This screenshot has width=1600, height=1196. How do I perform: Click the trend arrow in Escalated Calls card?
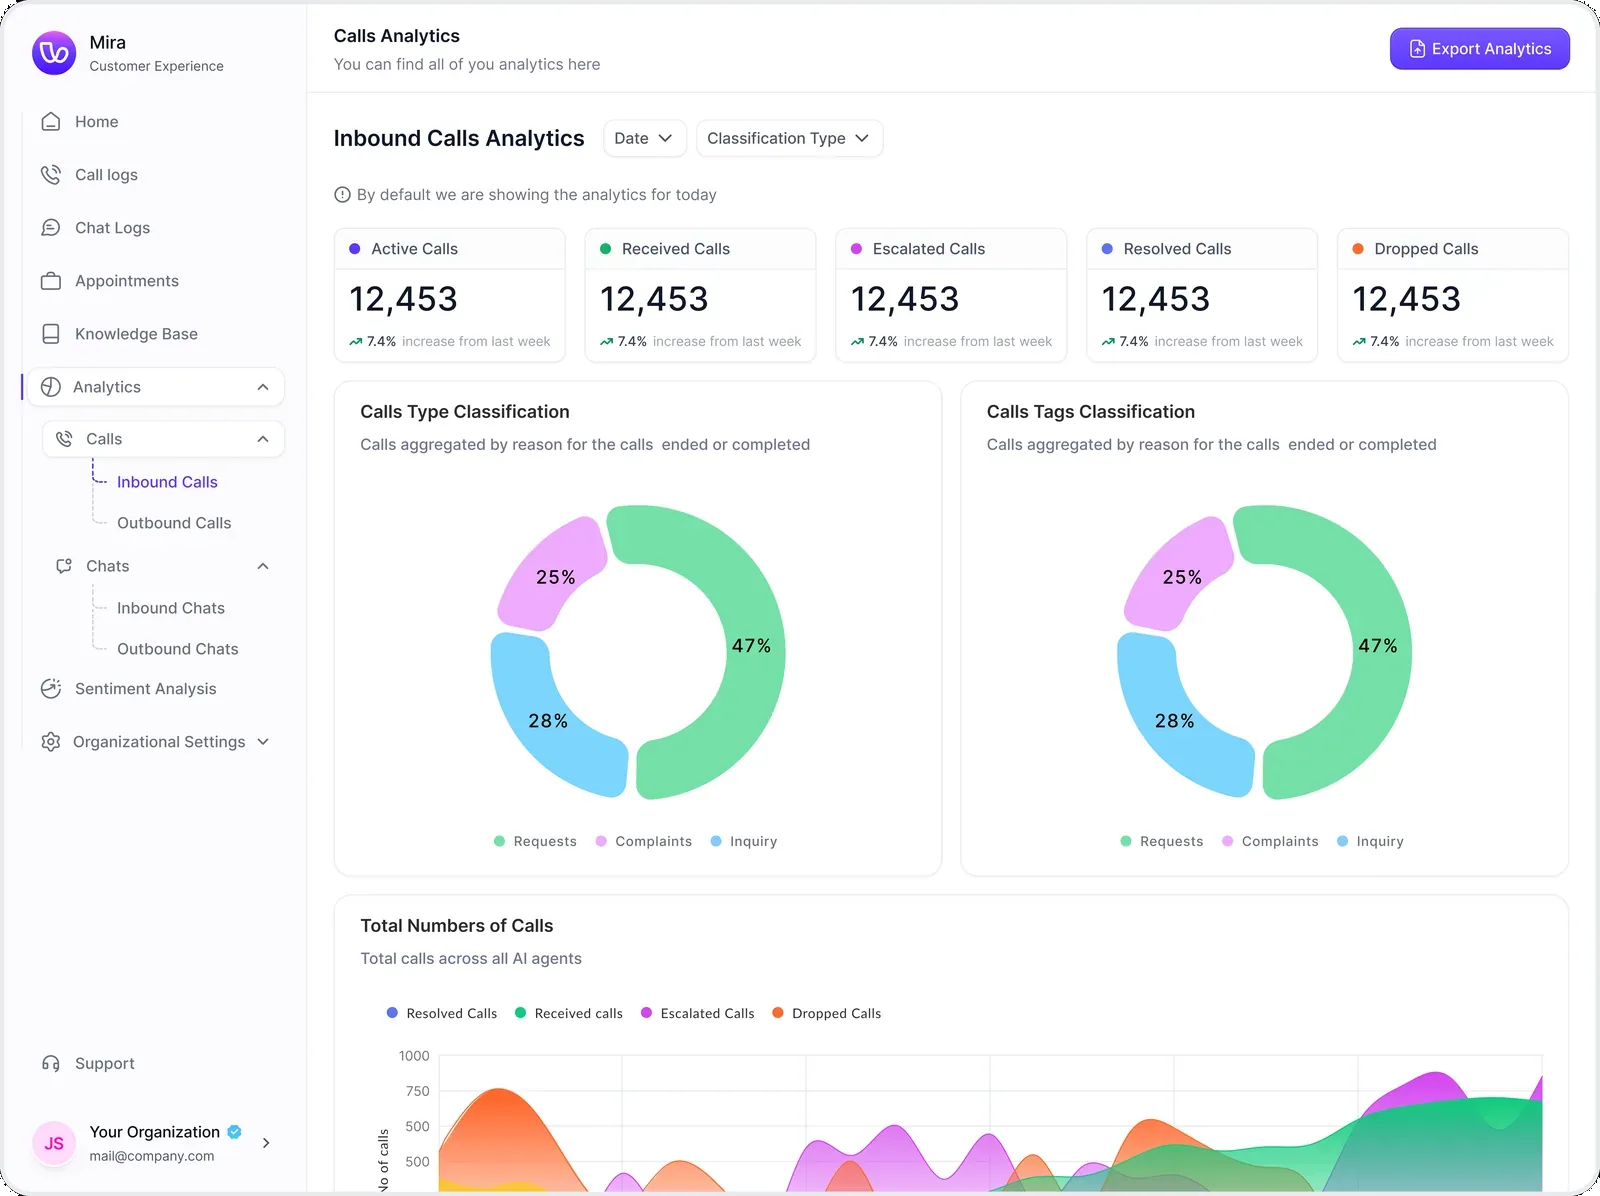[858, 342]
